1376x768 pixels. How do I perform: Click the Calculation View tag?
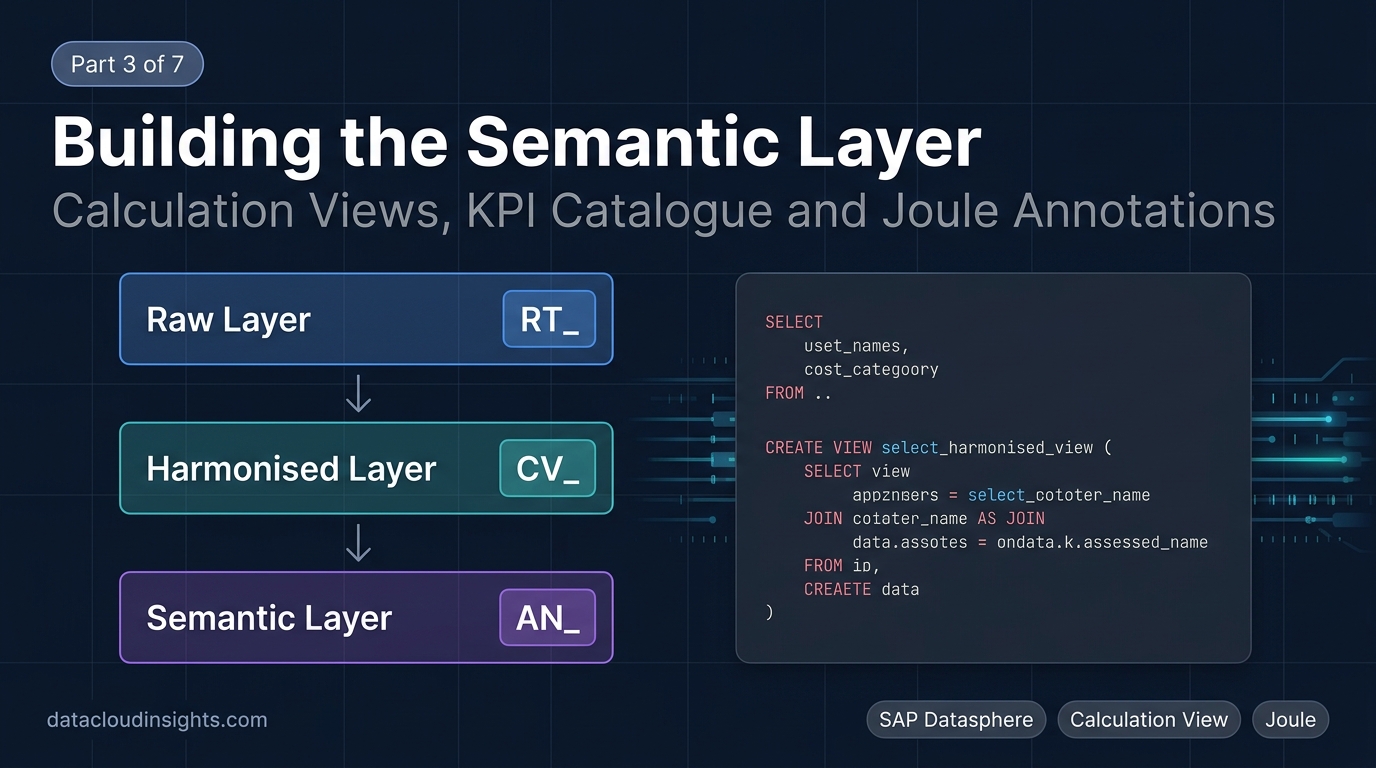pyautogui.click(x=1149, y=720)
